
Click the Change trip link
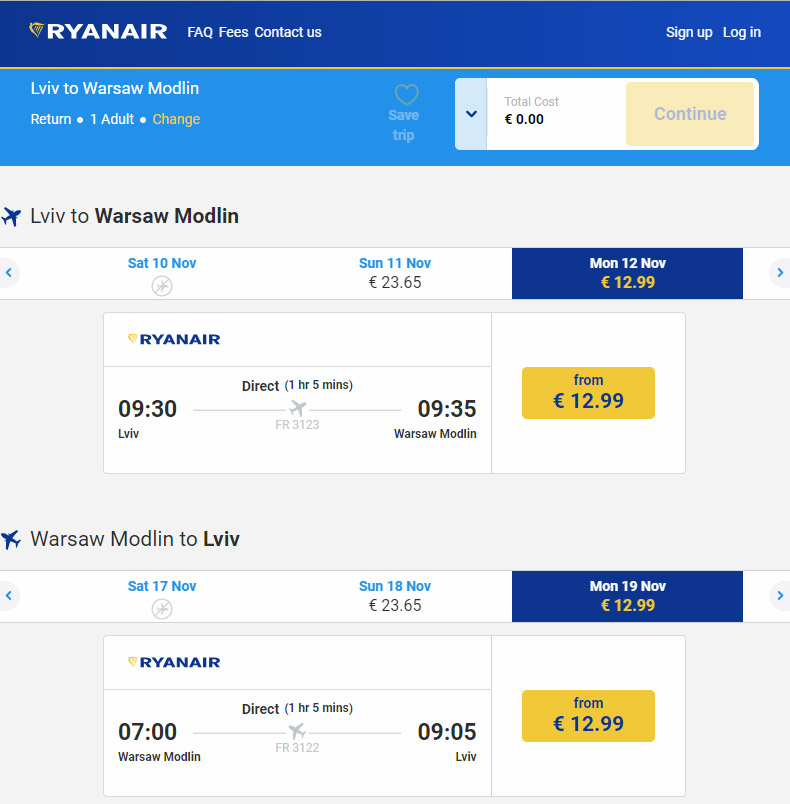tap(176, 119)
